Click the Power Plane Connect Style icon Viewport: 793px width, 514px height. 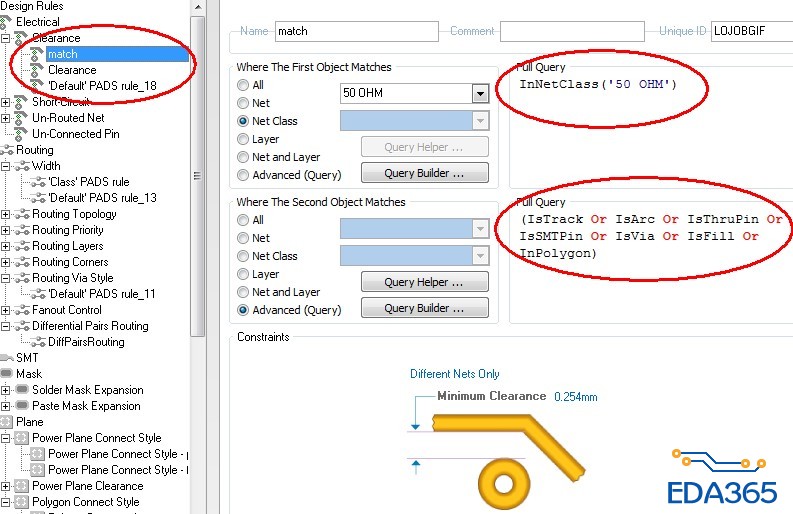click(x=22, y=438)
